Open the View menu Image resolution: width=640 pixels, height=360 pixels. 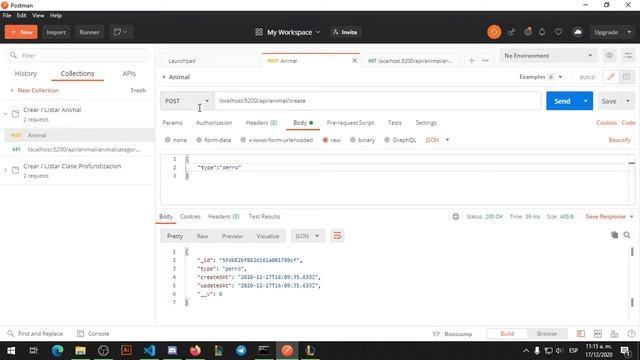pos(38,16)
